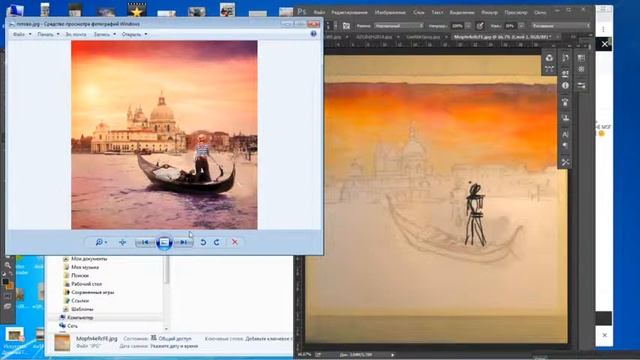The image size is (640, 360).
Task: Click orange background color swatch
Action: click(10, 286)
